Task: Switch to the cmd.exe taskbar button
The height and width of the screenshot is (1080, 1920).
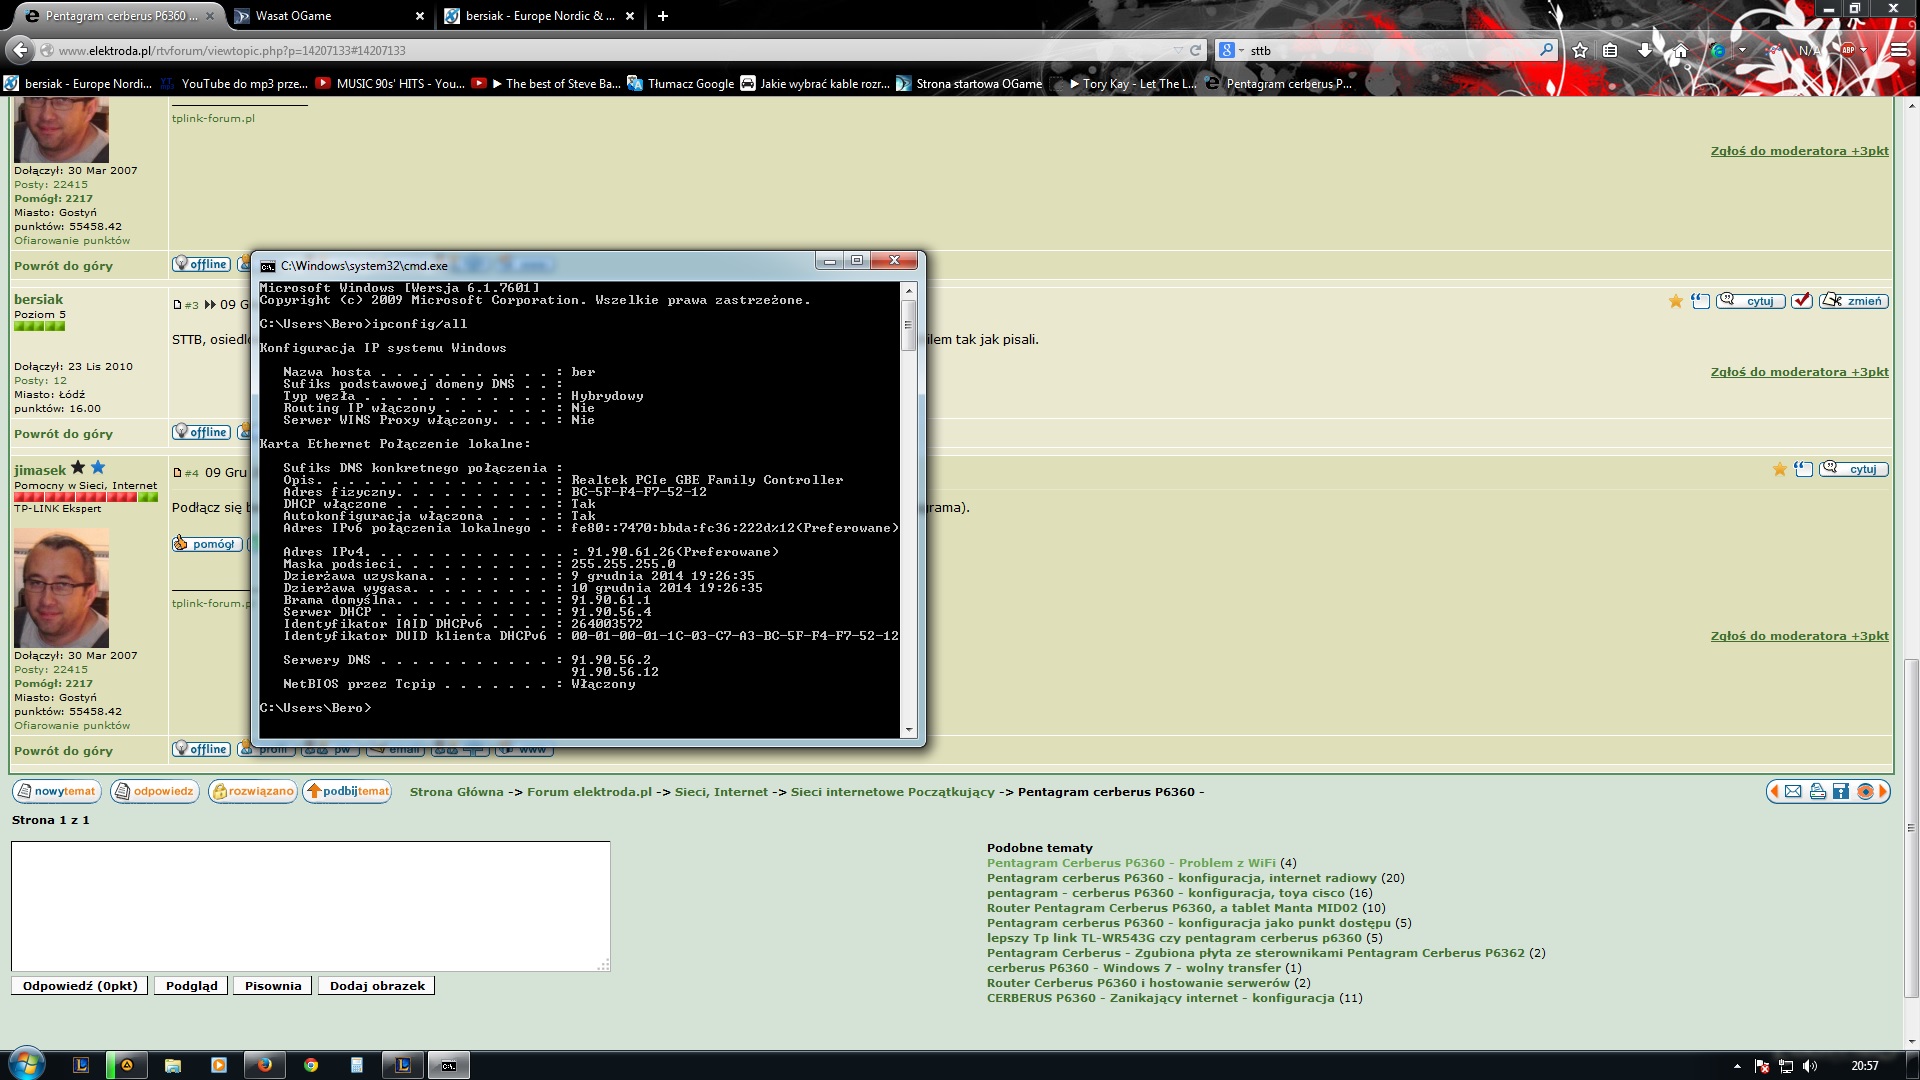Action: click(x=449, y=1065)
